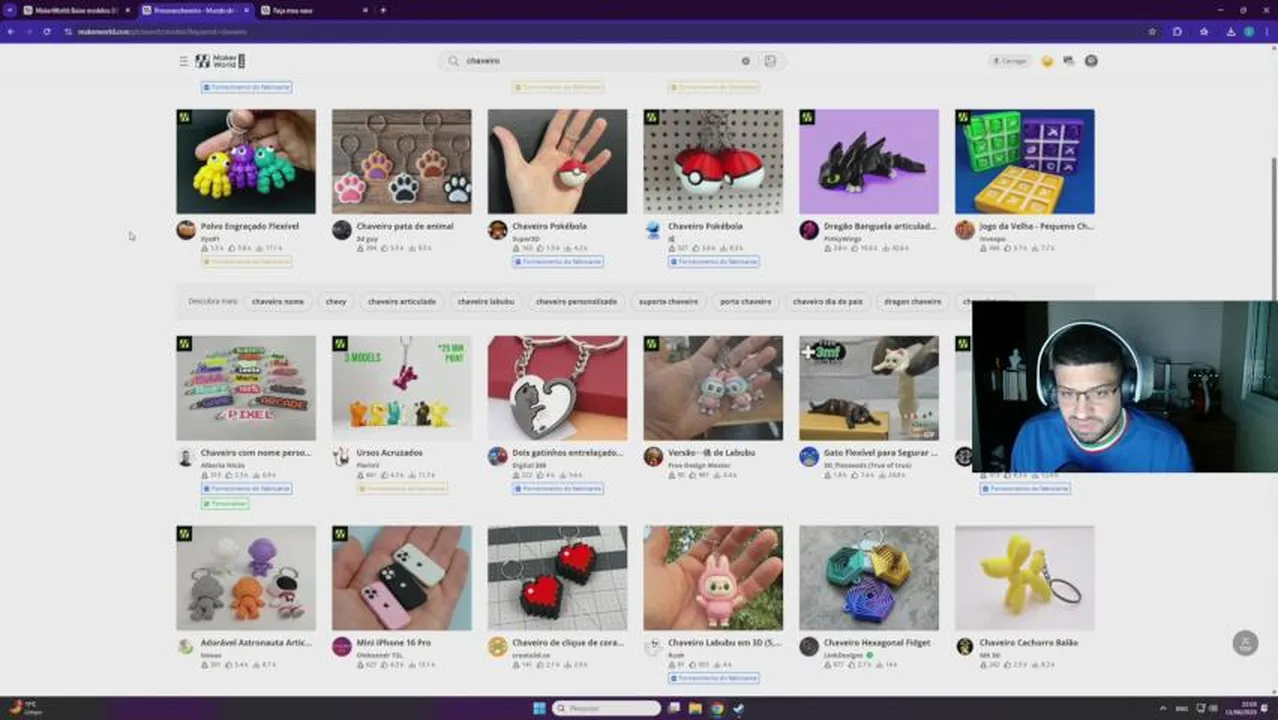Select 'chaveiro articulado' suggestion chip

(402, 301)
